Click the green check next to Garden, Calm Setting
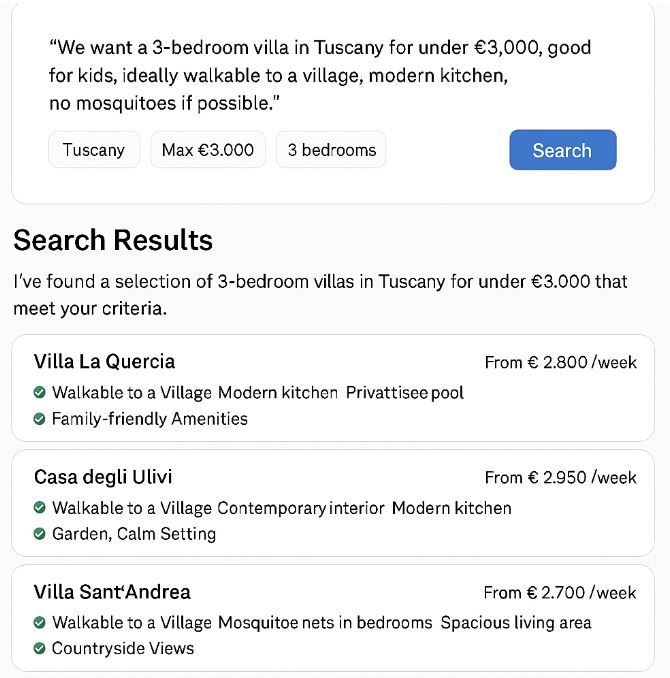Viewport: 670px width, 678px height. tap(39, 534)
